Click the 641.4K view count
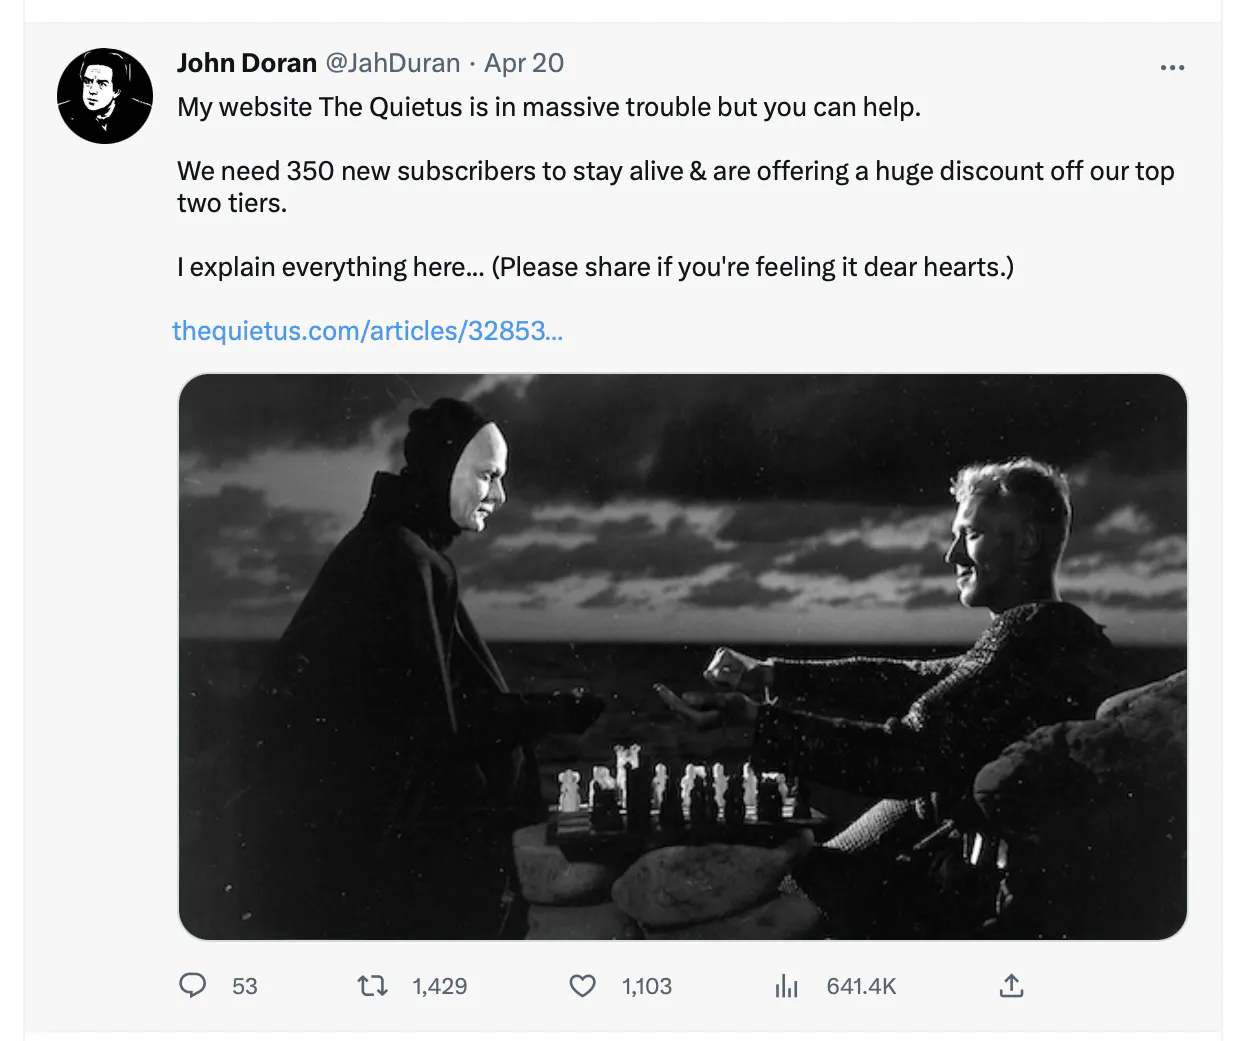1255x1041 pixels. click(861, 986)
